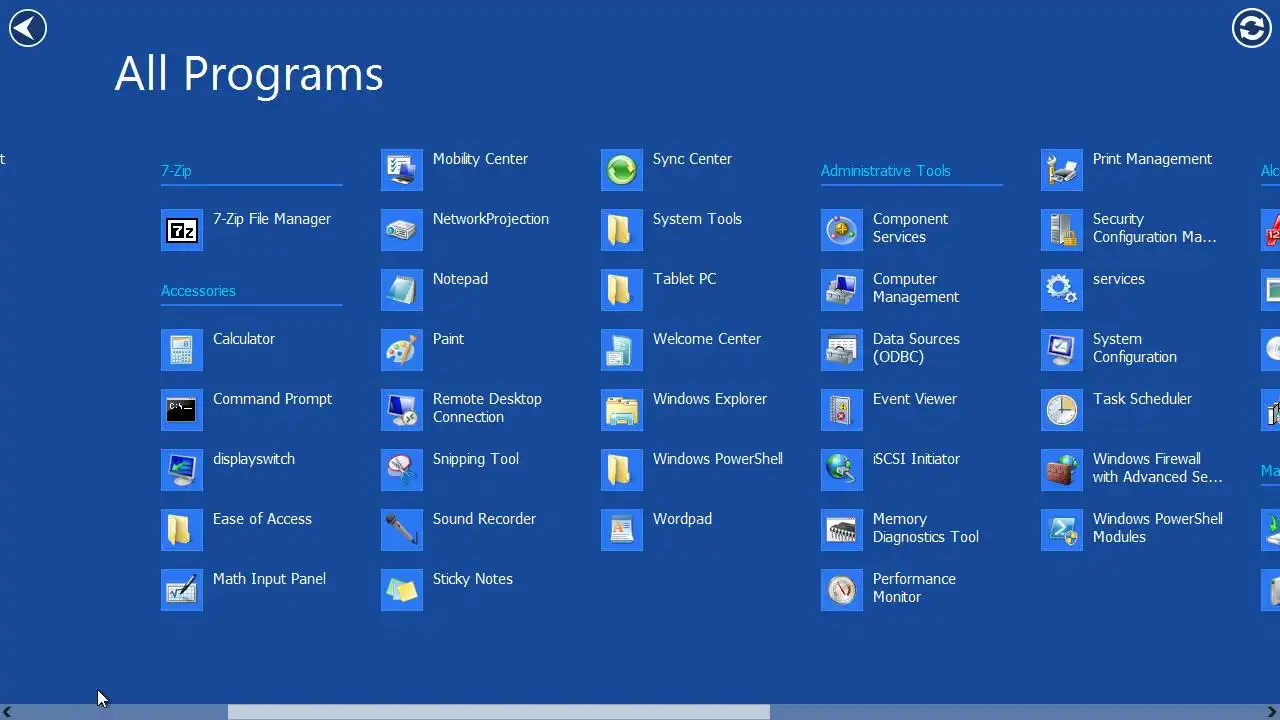Refresh the All Programs list

1251,28
